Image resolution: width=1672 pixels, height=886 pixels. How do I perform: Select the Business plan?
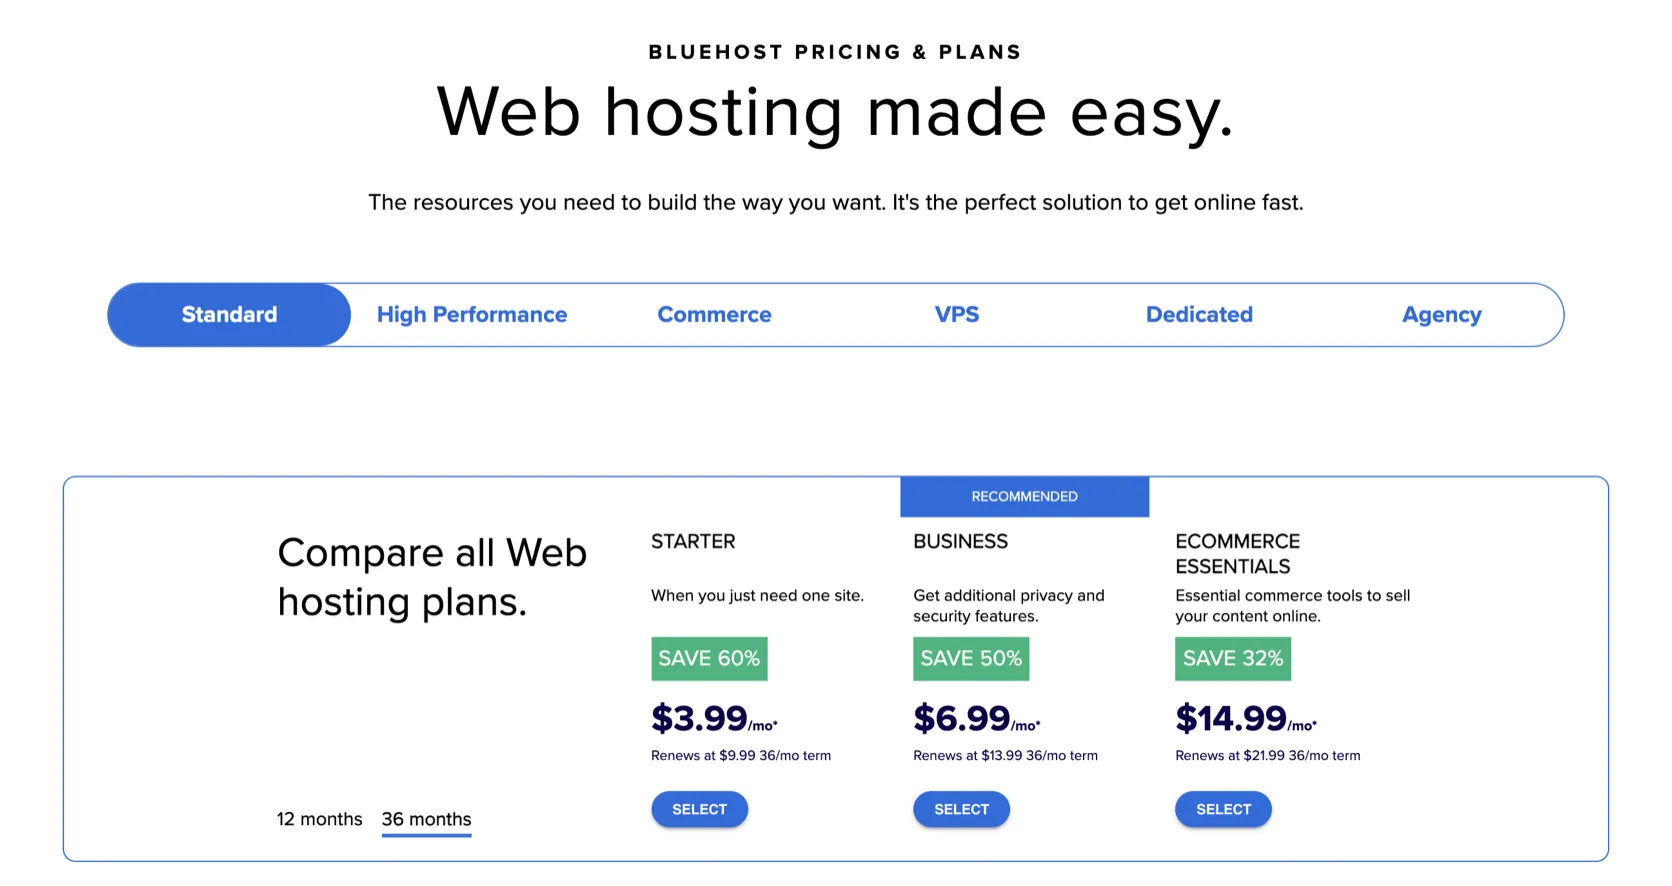click(961, 809)
